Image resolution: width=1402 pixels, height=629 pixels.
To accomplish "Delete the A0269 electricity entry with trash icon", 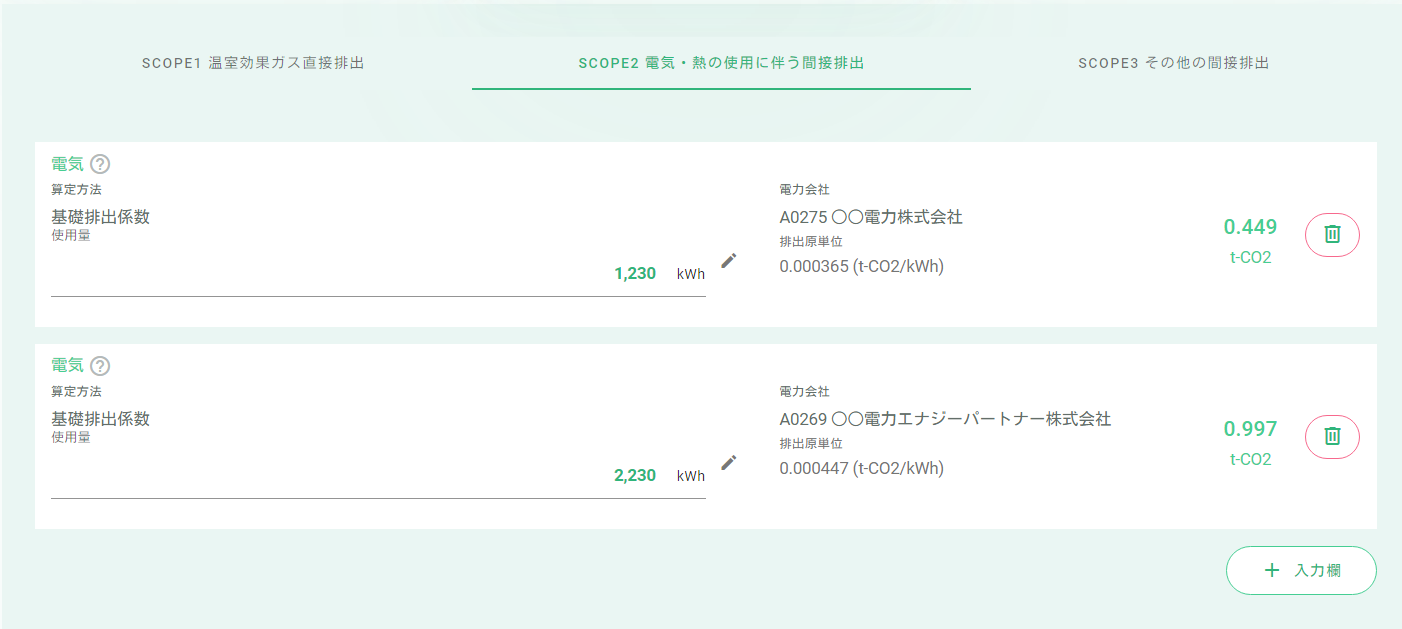I will click(x=1332, y=437).
